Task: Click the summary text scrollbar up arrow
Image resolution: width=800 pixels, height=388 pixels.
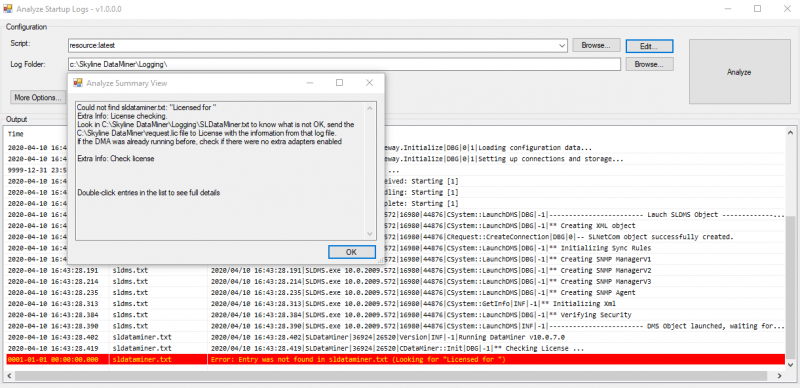Action: [370, 108]
